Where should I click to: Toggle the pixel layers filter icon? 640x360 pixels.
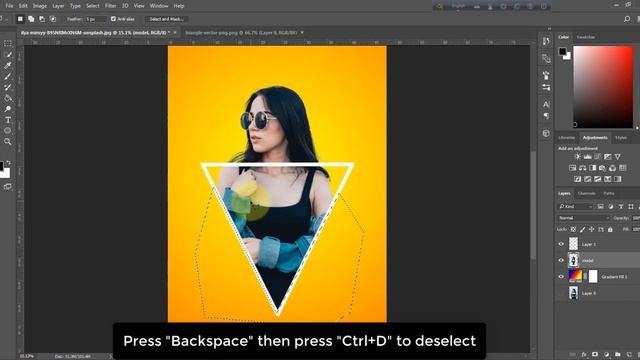(600, 207)
